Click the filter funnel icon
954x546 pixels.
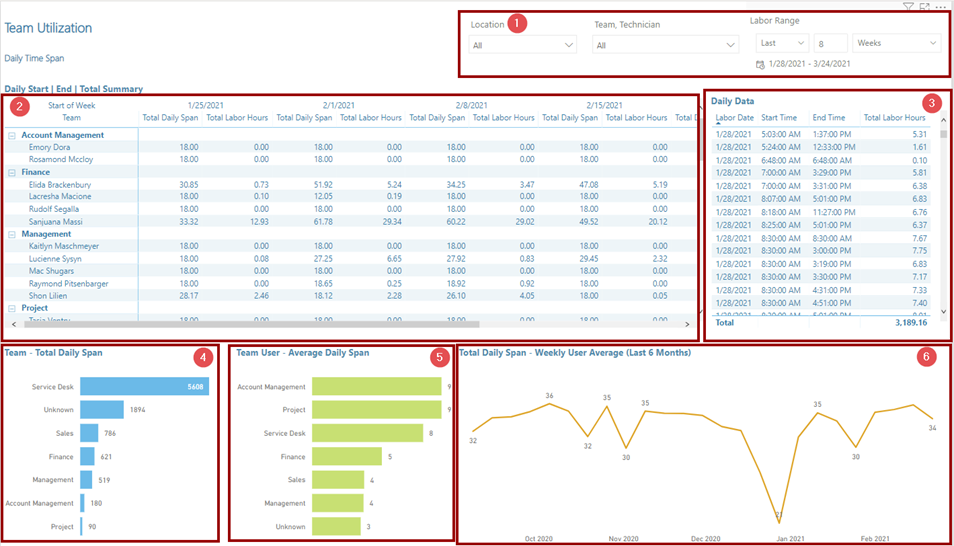(x=907, y=7)
